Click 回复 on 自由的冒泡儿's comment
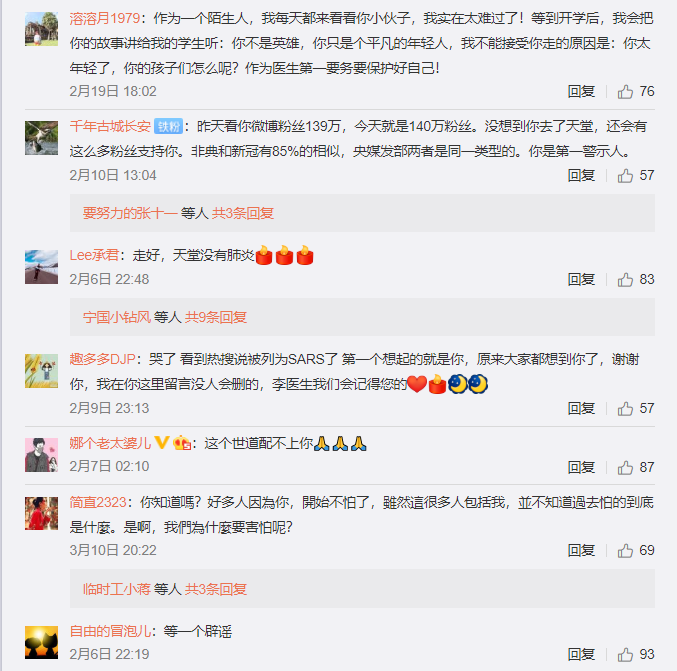 581,655
